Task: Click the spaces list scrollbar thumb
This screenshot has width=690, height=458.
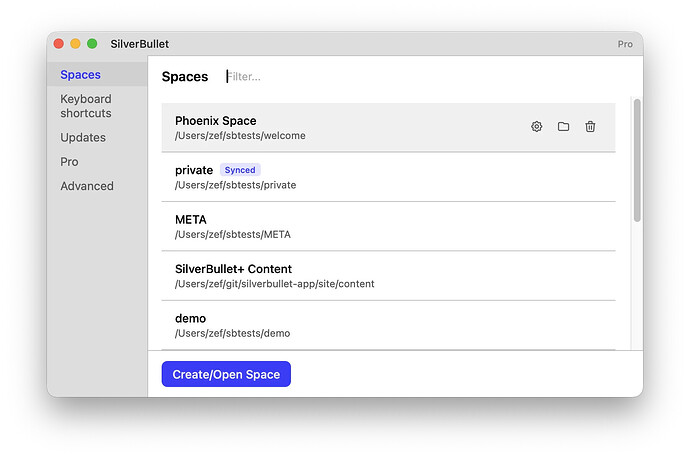Action: point(637,160)
